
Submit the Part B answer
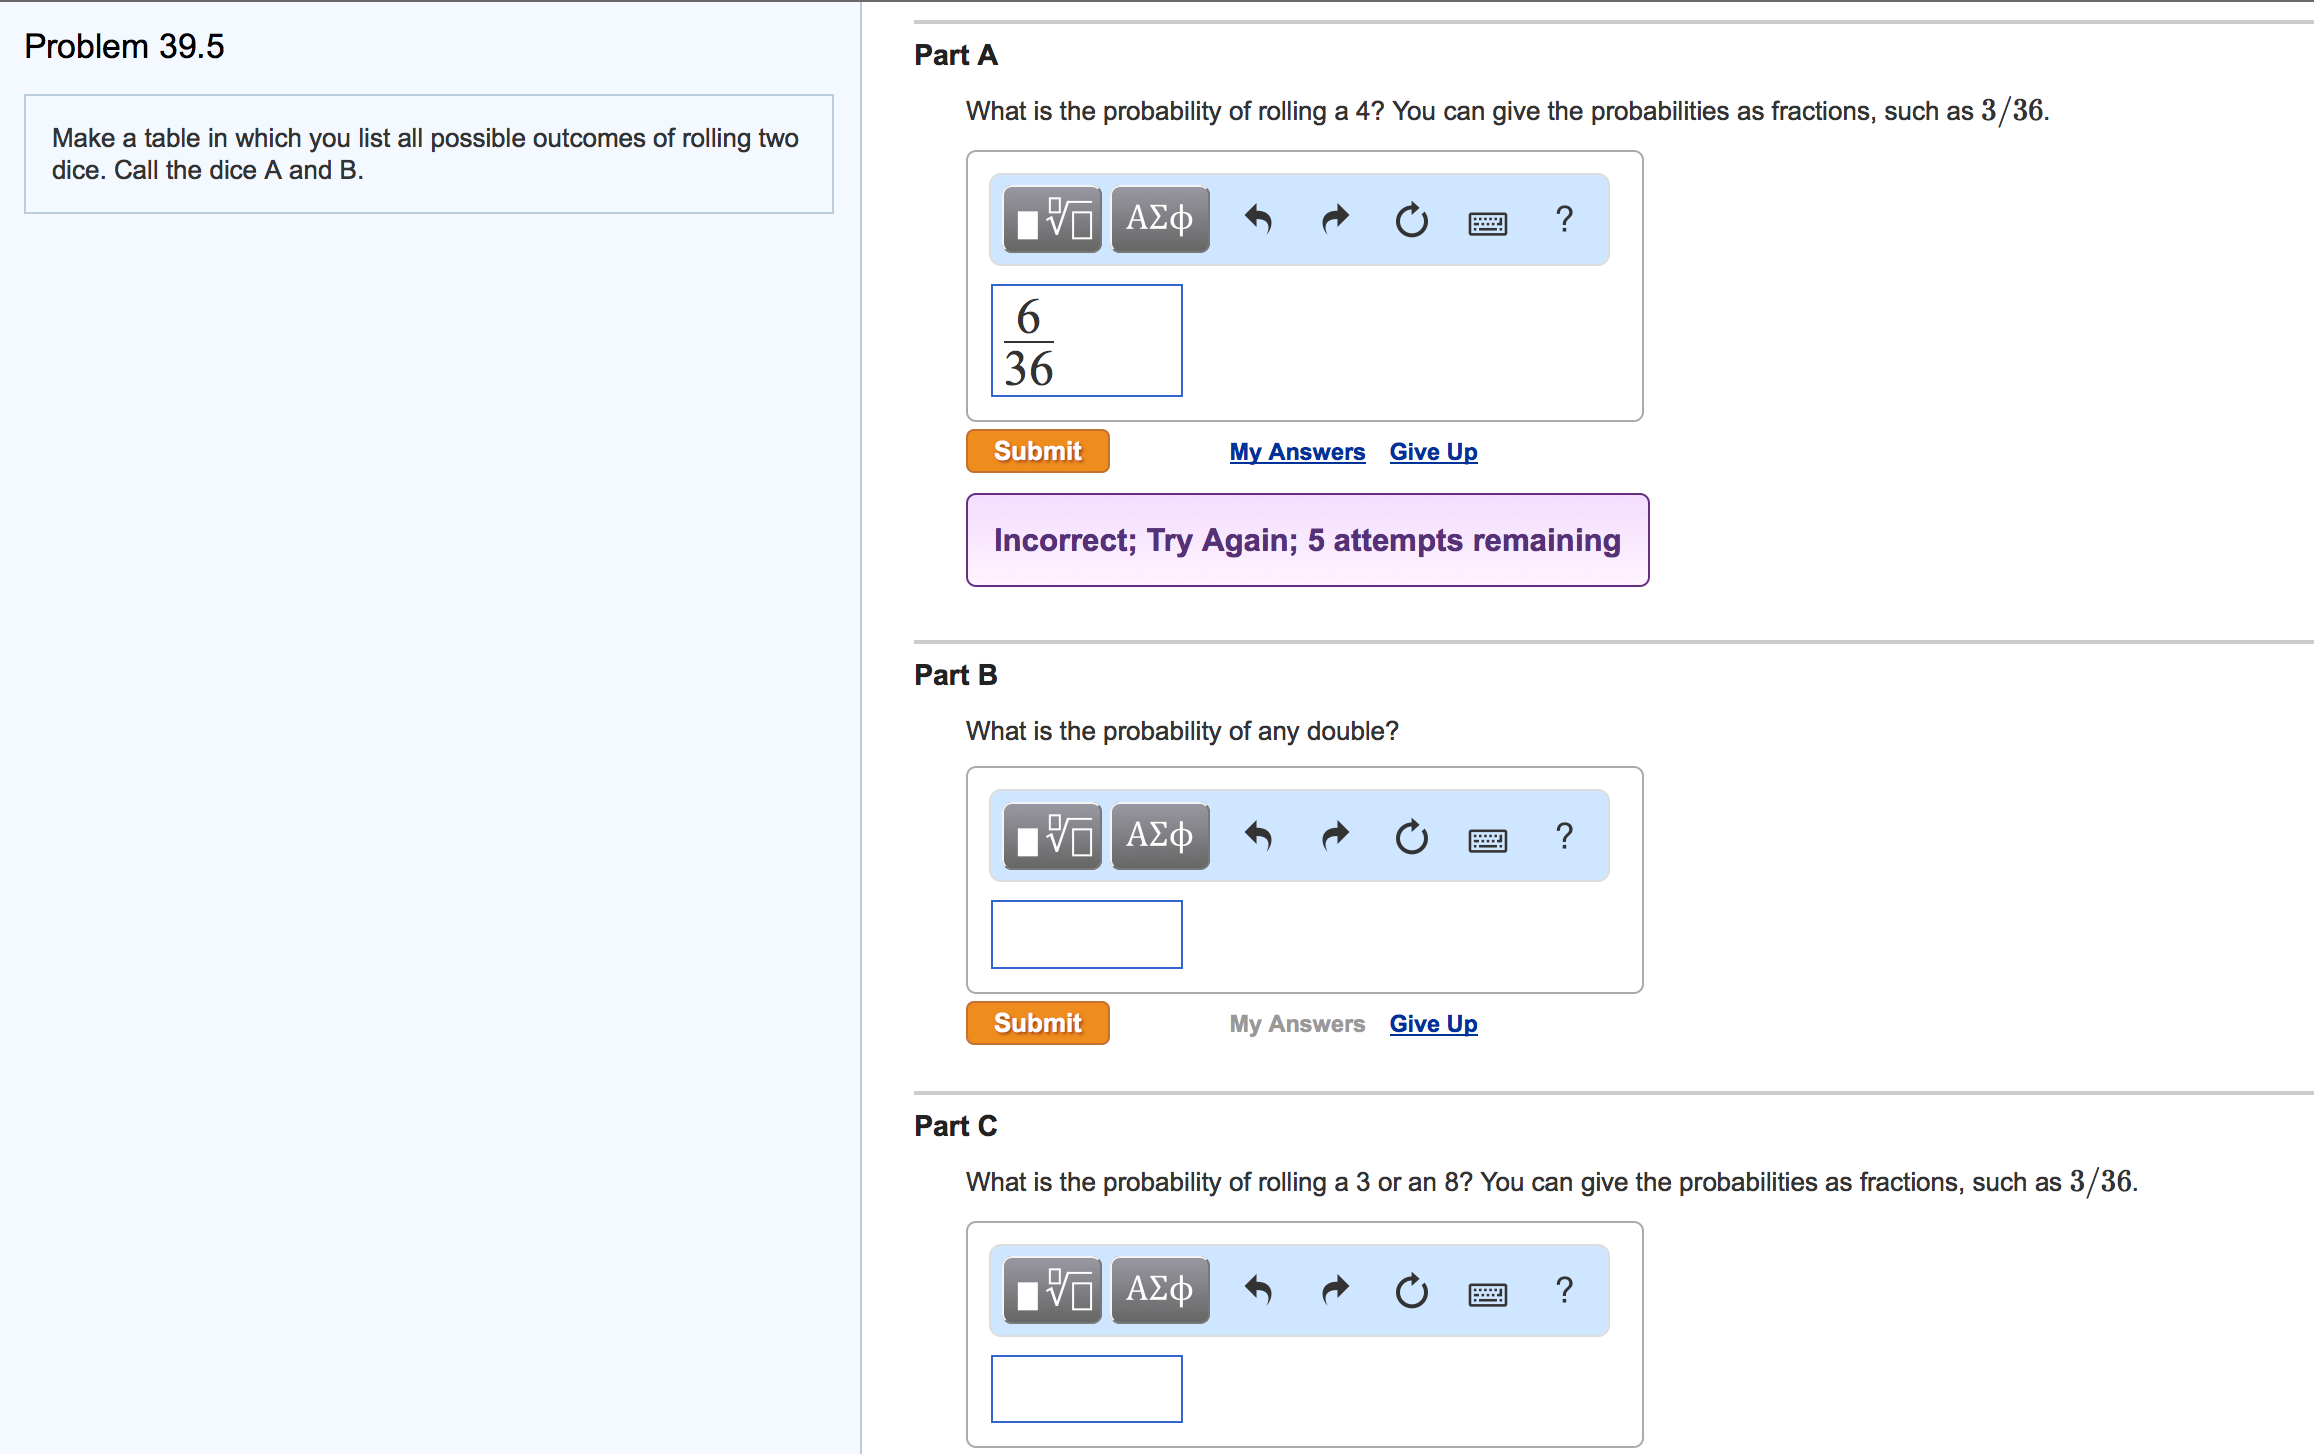[1037, 1022]
